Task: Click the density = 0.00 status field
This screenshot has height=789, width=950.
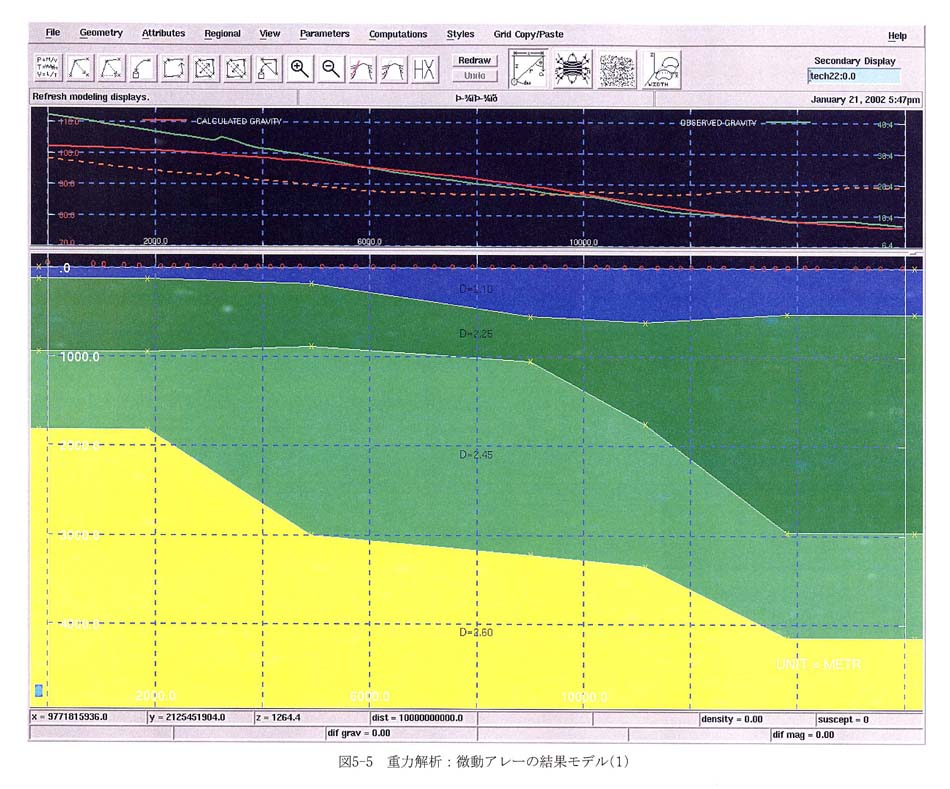Action: coord(757,719)
